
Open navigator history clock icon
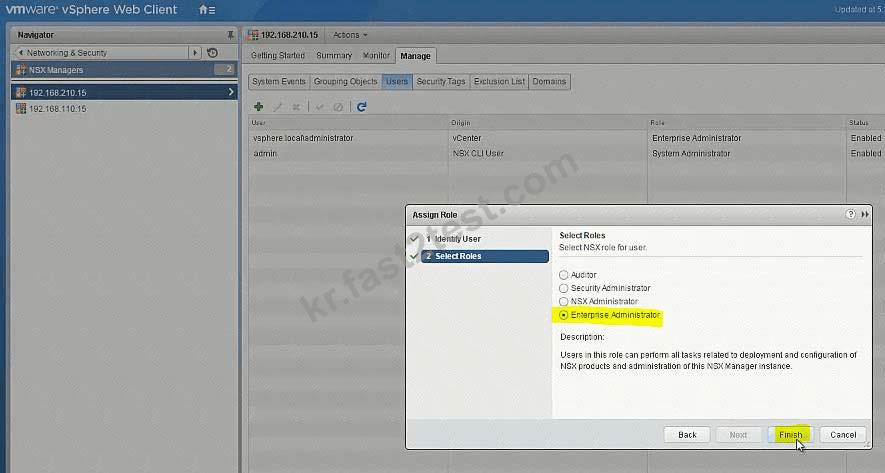click(x=212, y=52)
